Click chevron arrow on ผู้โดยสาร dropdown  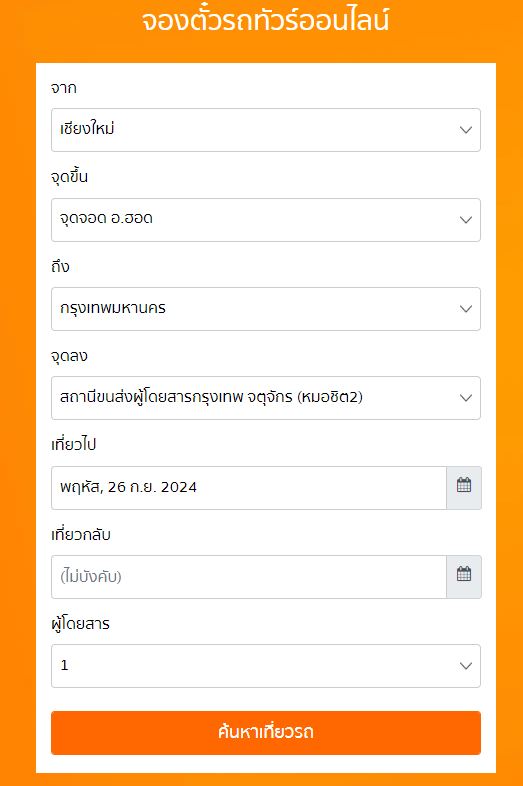(x=466, y=666)
